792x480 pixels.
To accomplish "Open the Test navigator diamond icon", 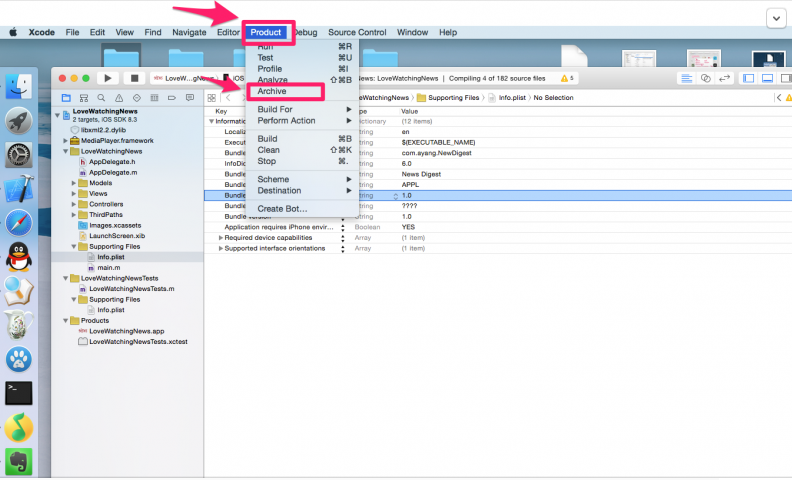I will click(x=136, y=98).
